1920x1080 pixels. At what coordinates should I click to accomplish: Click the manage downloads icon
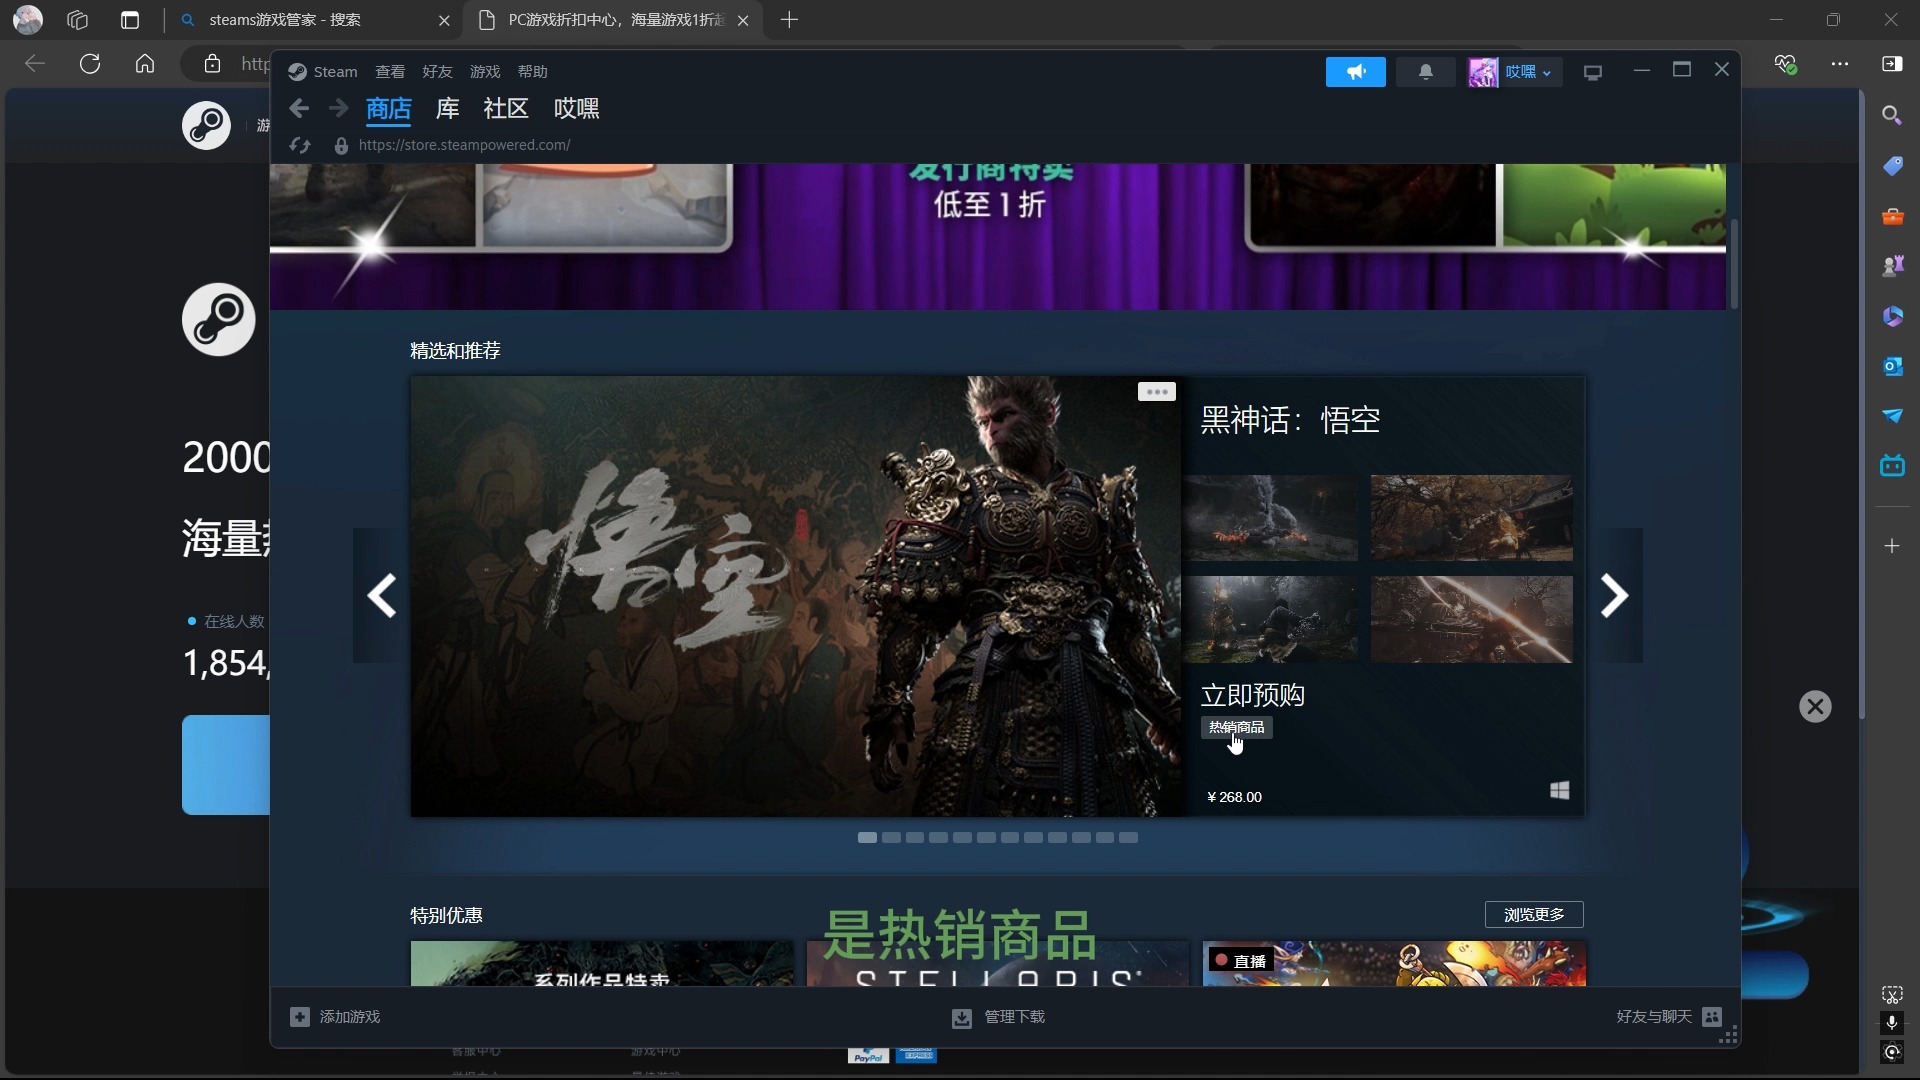click(961, 1018)
